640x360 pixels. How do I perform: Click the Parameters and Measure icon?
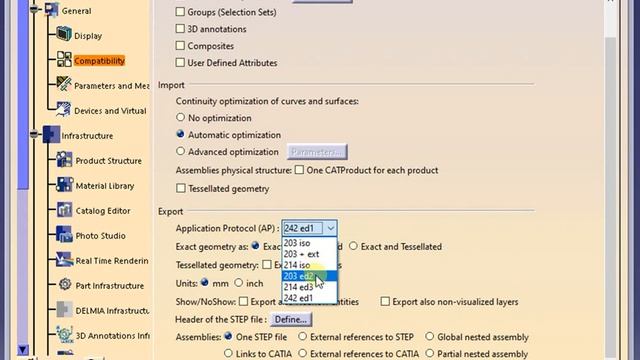64,84
